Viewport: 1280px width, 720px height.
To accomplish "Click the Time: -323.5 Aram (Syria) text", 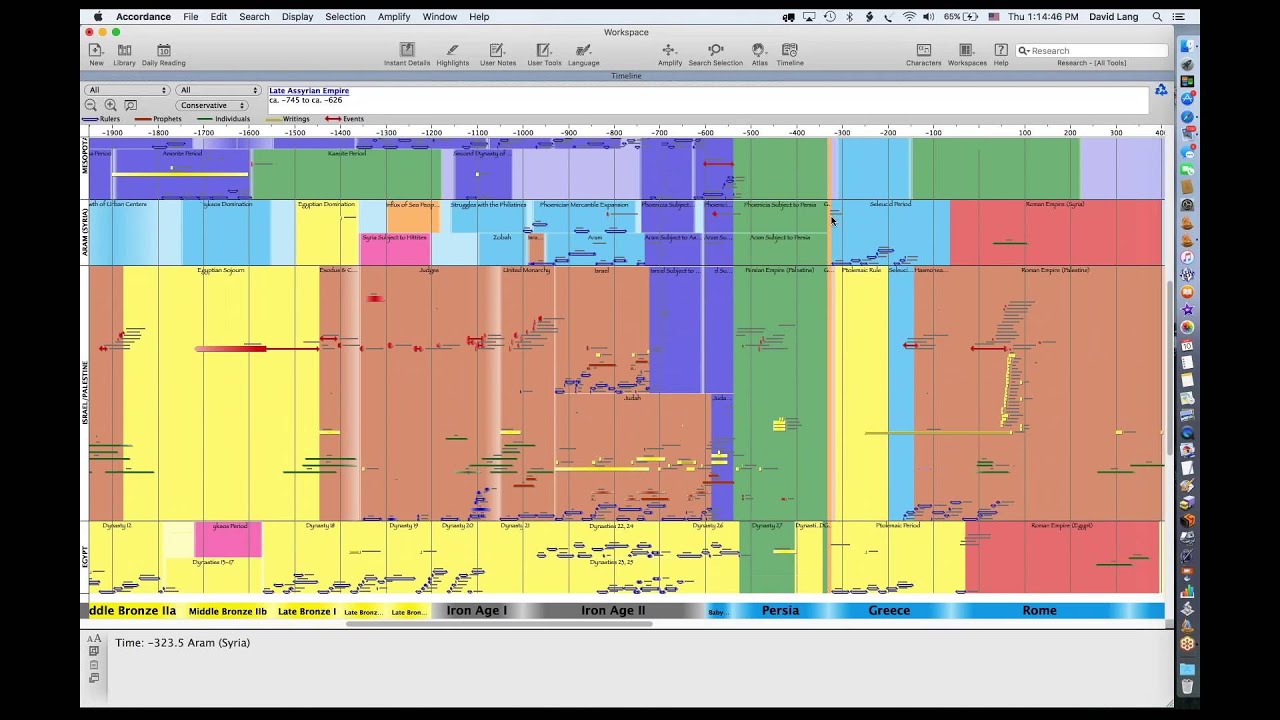I will click(182, 643).
